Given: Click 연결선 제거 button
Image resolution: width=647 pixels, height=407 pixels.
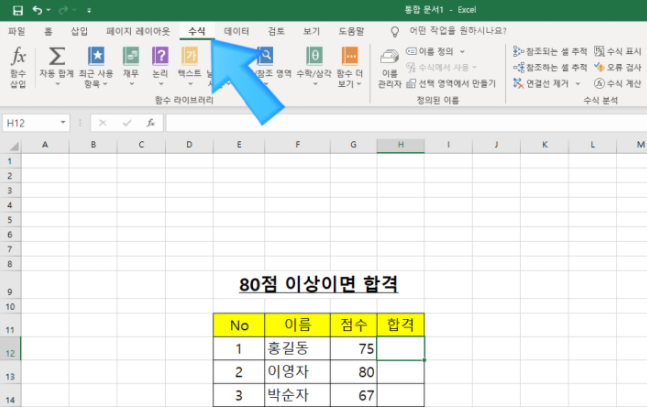Looking at the screenshot, I should (x=541, y=84).
